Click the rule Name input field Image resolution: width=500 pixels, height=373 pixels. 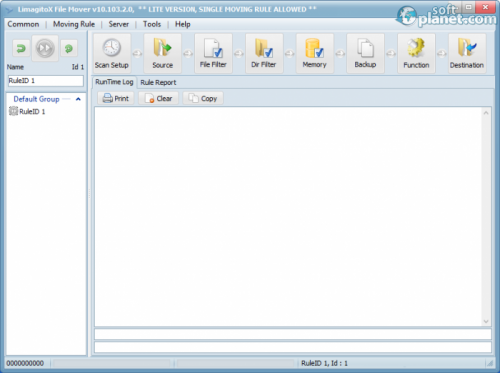click(x=46, y=81)
